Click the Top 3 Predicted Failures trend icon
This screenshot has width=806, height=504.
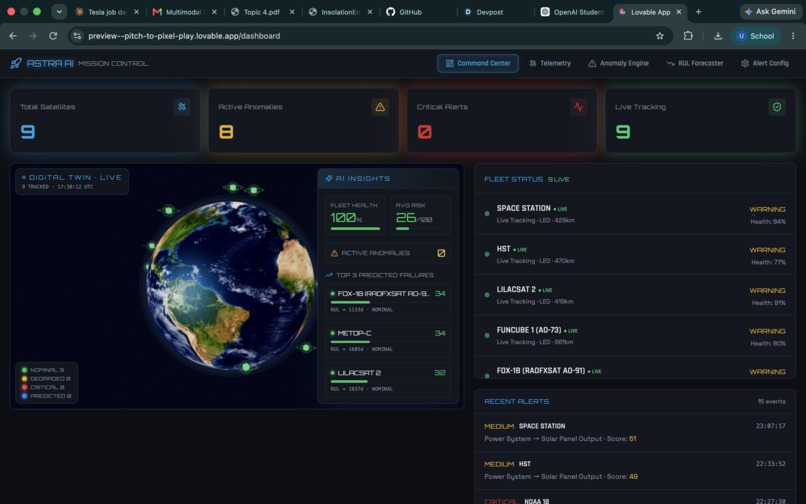[329, 275]
